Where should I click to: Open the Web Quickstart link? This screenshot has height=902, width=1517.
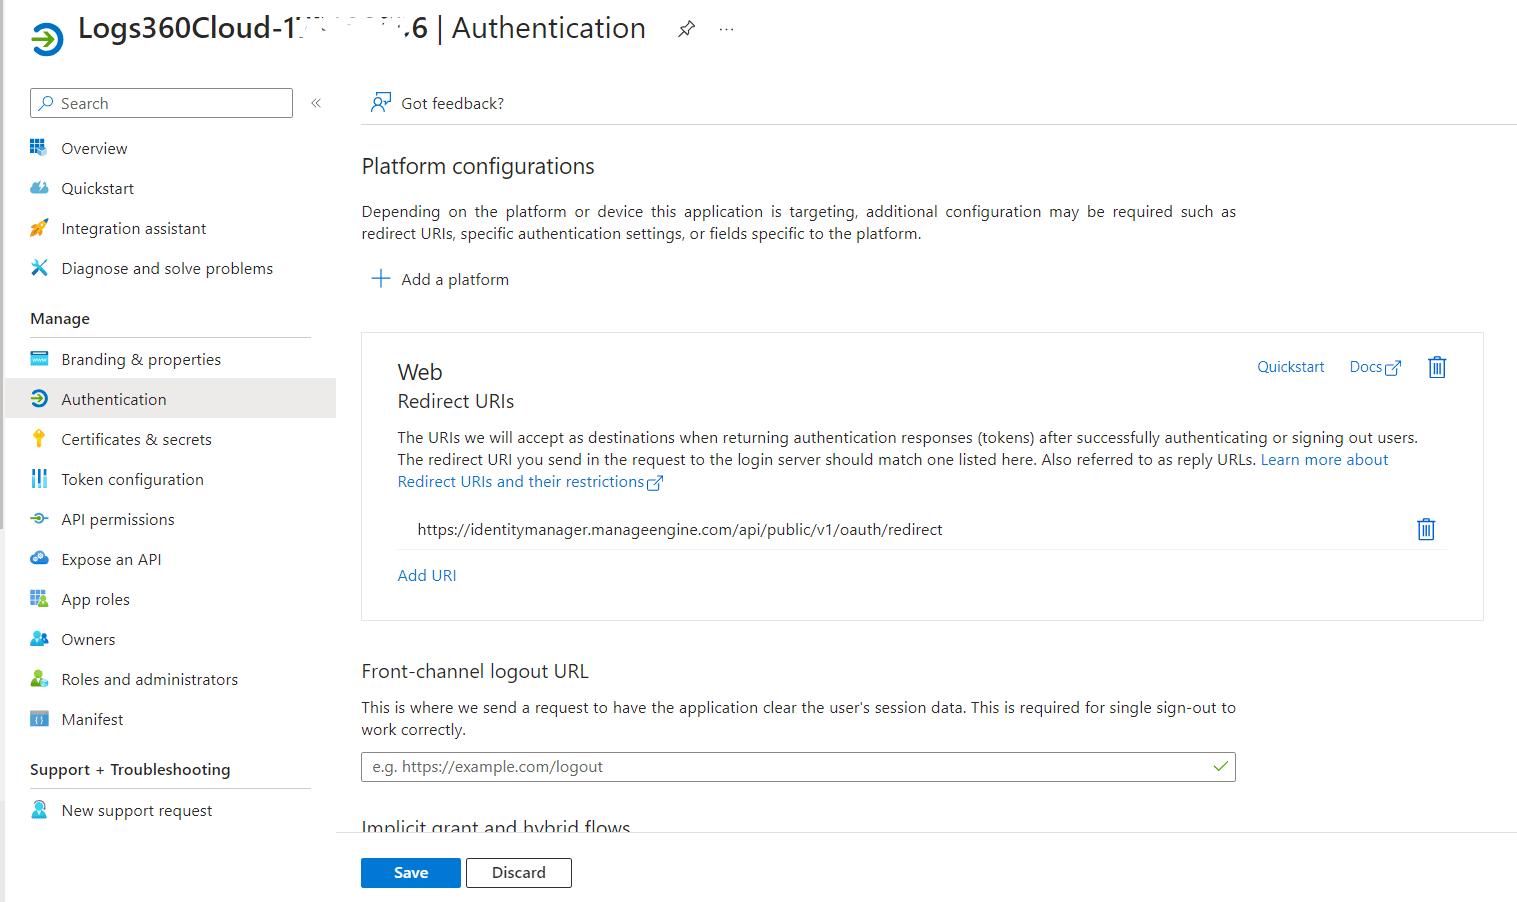tap(1290, 367)
